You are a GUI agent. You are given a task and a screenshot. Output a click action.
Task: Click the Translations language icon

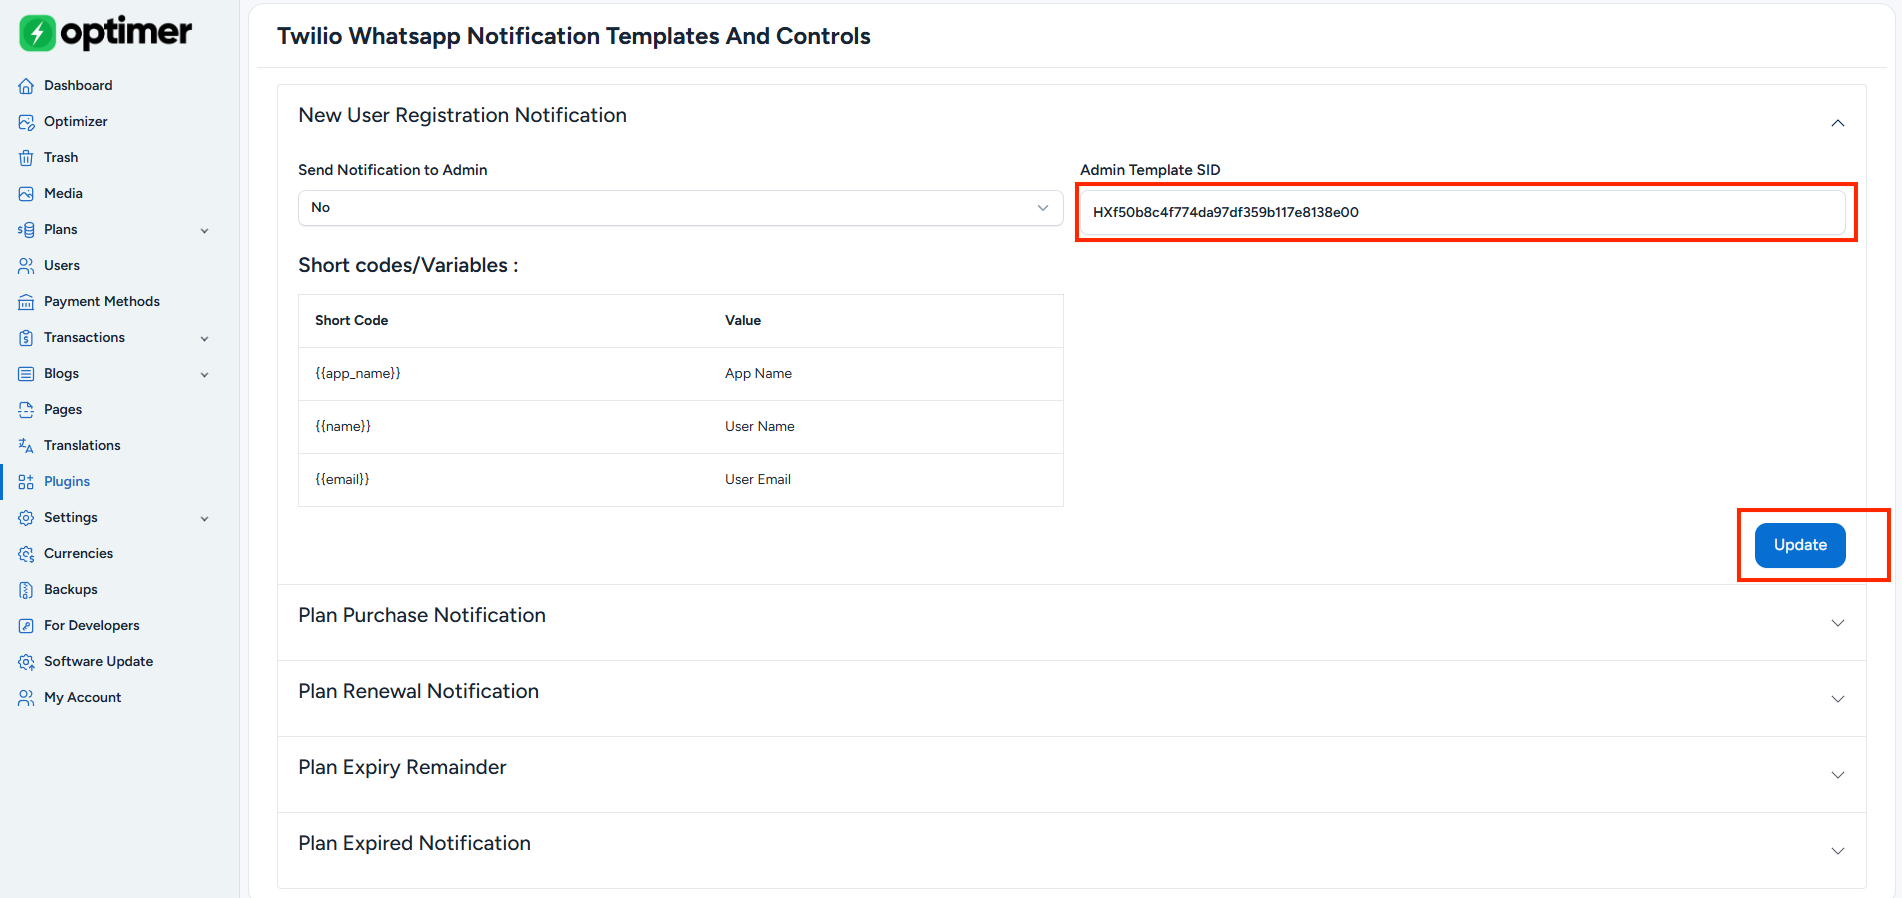click(26, 446)
